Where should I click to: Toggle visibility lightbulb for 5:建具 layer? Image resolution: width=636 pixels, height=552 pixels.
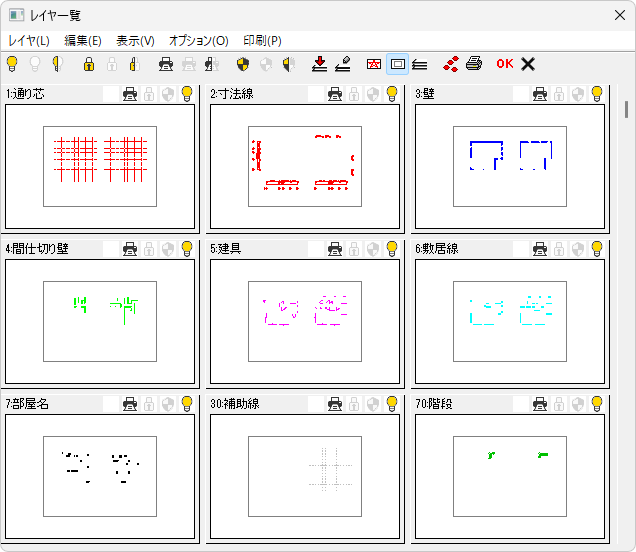point(392,249)
